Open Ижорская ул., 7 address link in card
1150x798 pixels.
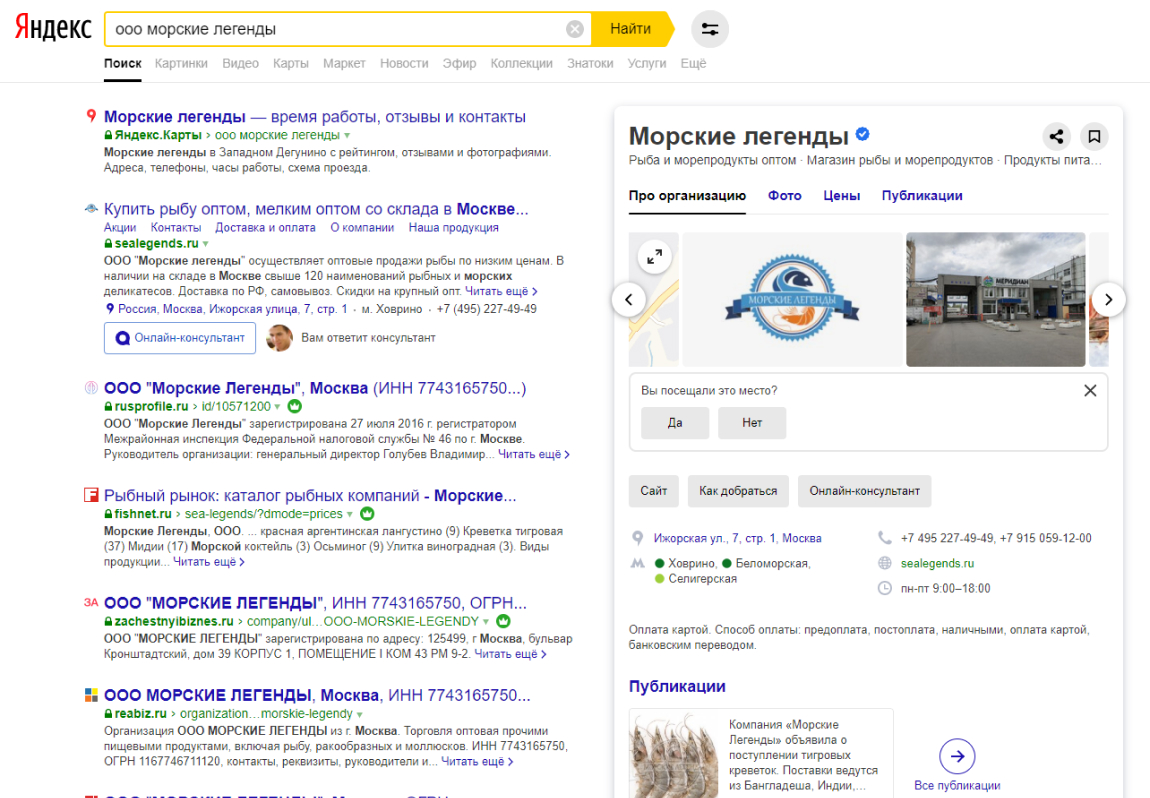(x=737, y=538)
